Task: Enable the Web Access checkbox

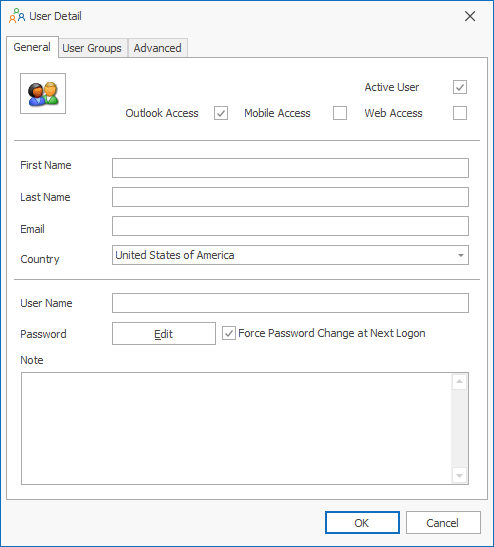Action: coord(460,113)
